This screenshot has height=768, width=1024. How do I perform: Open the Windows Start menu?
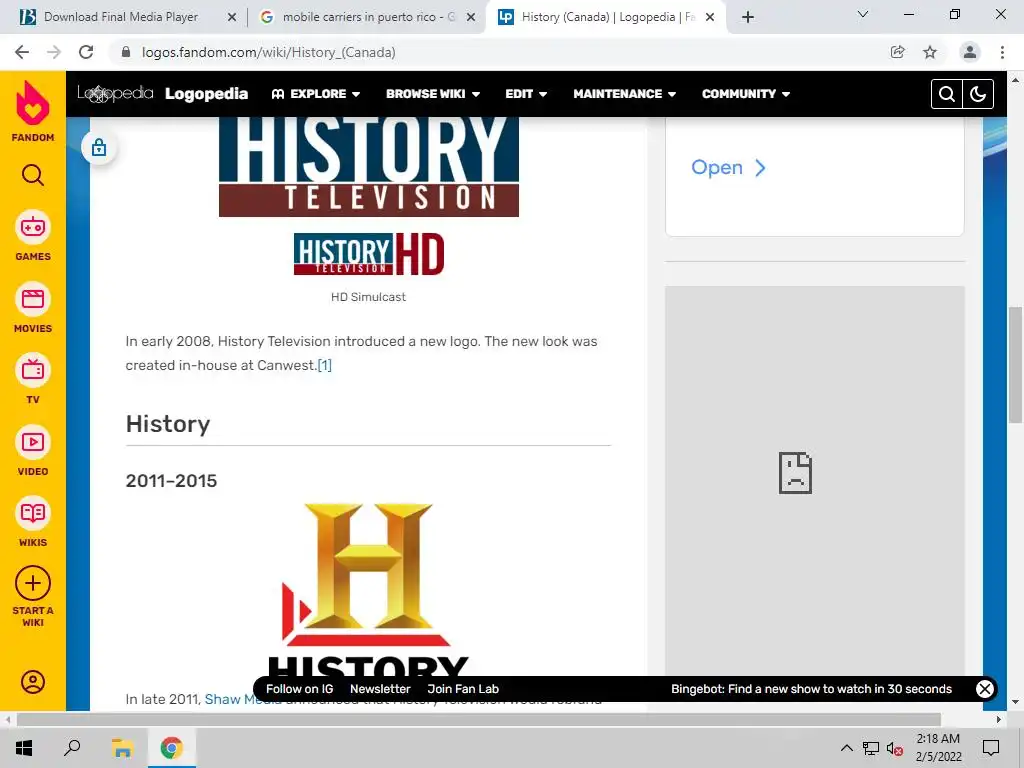[x=24, y=748]
